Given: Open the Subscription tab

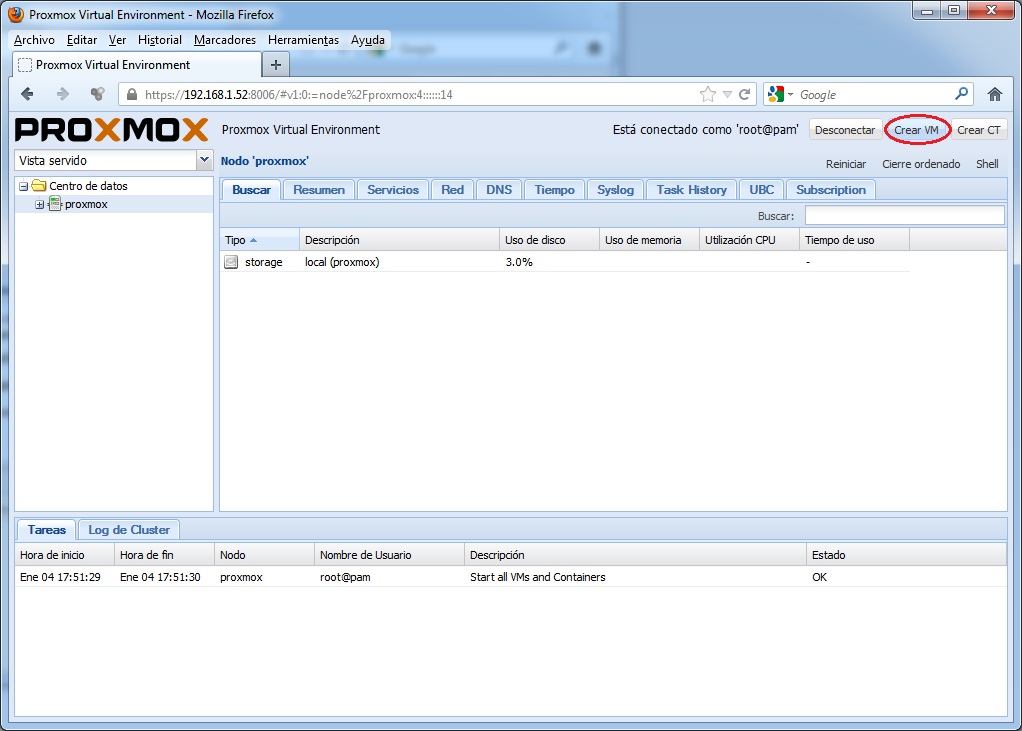Looking at the screenshot, I should [831, 190].
